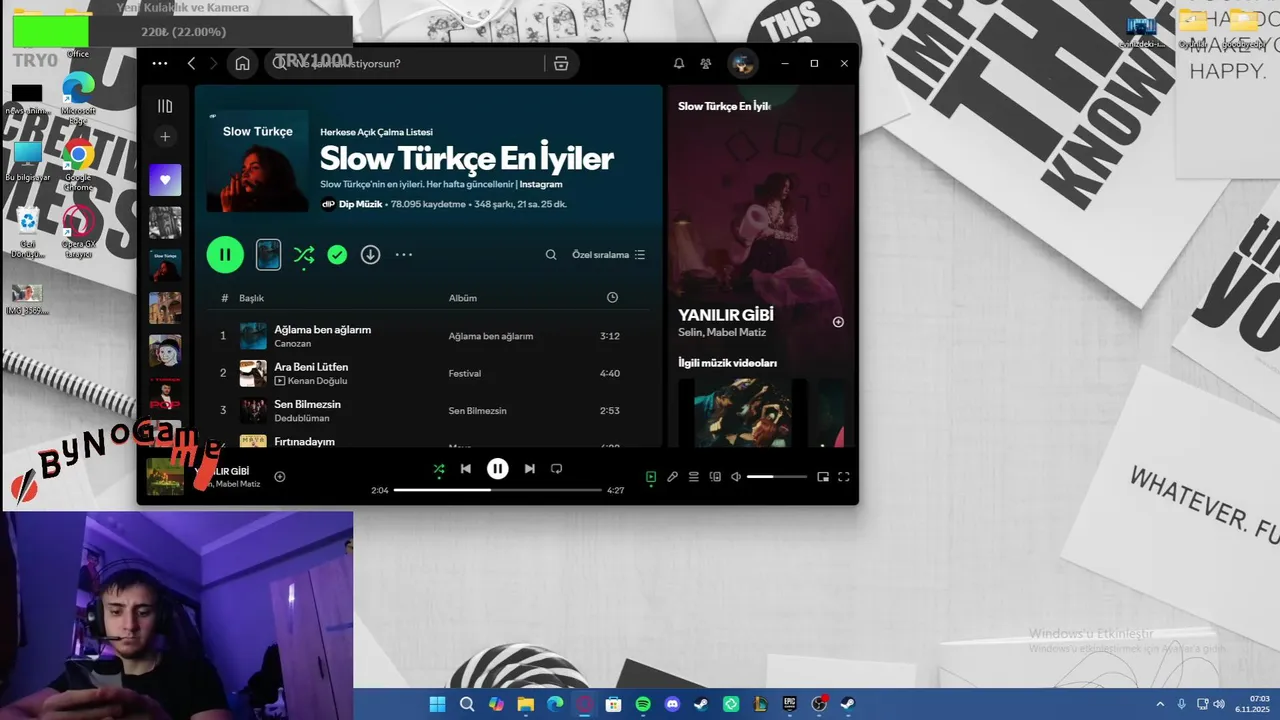Open Liked Songs heart playlist

[165, 180]
